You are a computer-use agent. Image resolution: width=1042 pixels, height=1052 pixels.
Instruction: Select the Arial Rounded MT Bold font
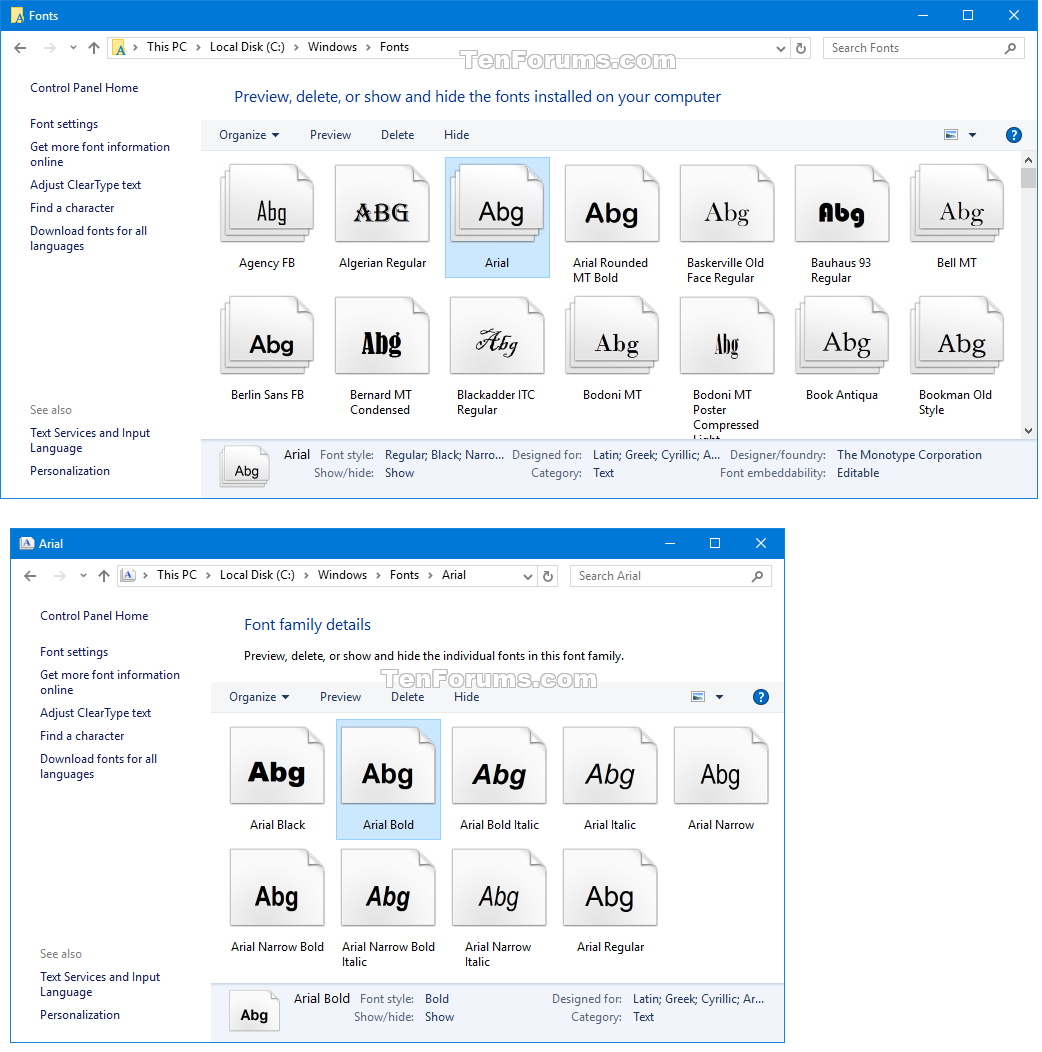tap(612, 204)
